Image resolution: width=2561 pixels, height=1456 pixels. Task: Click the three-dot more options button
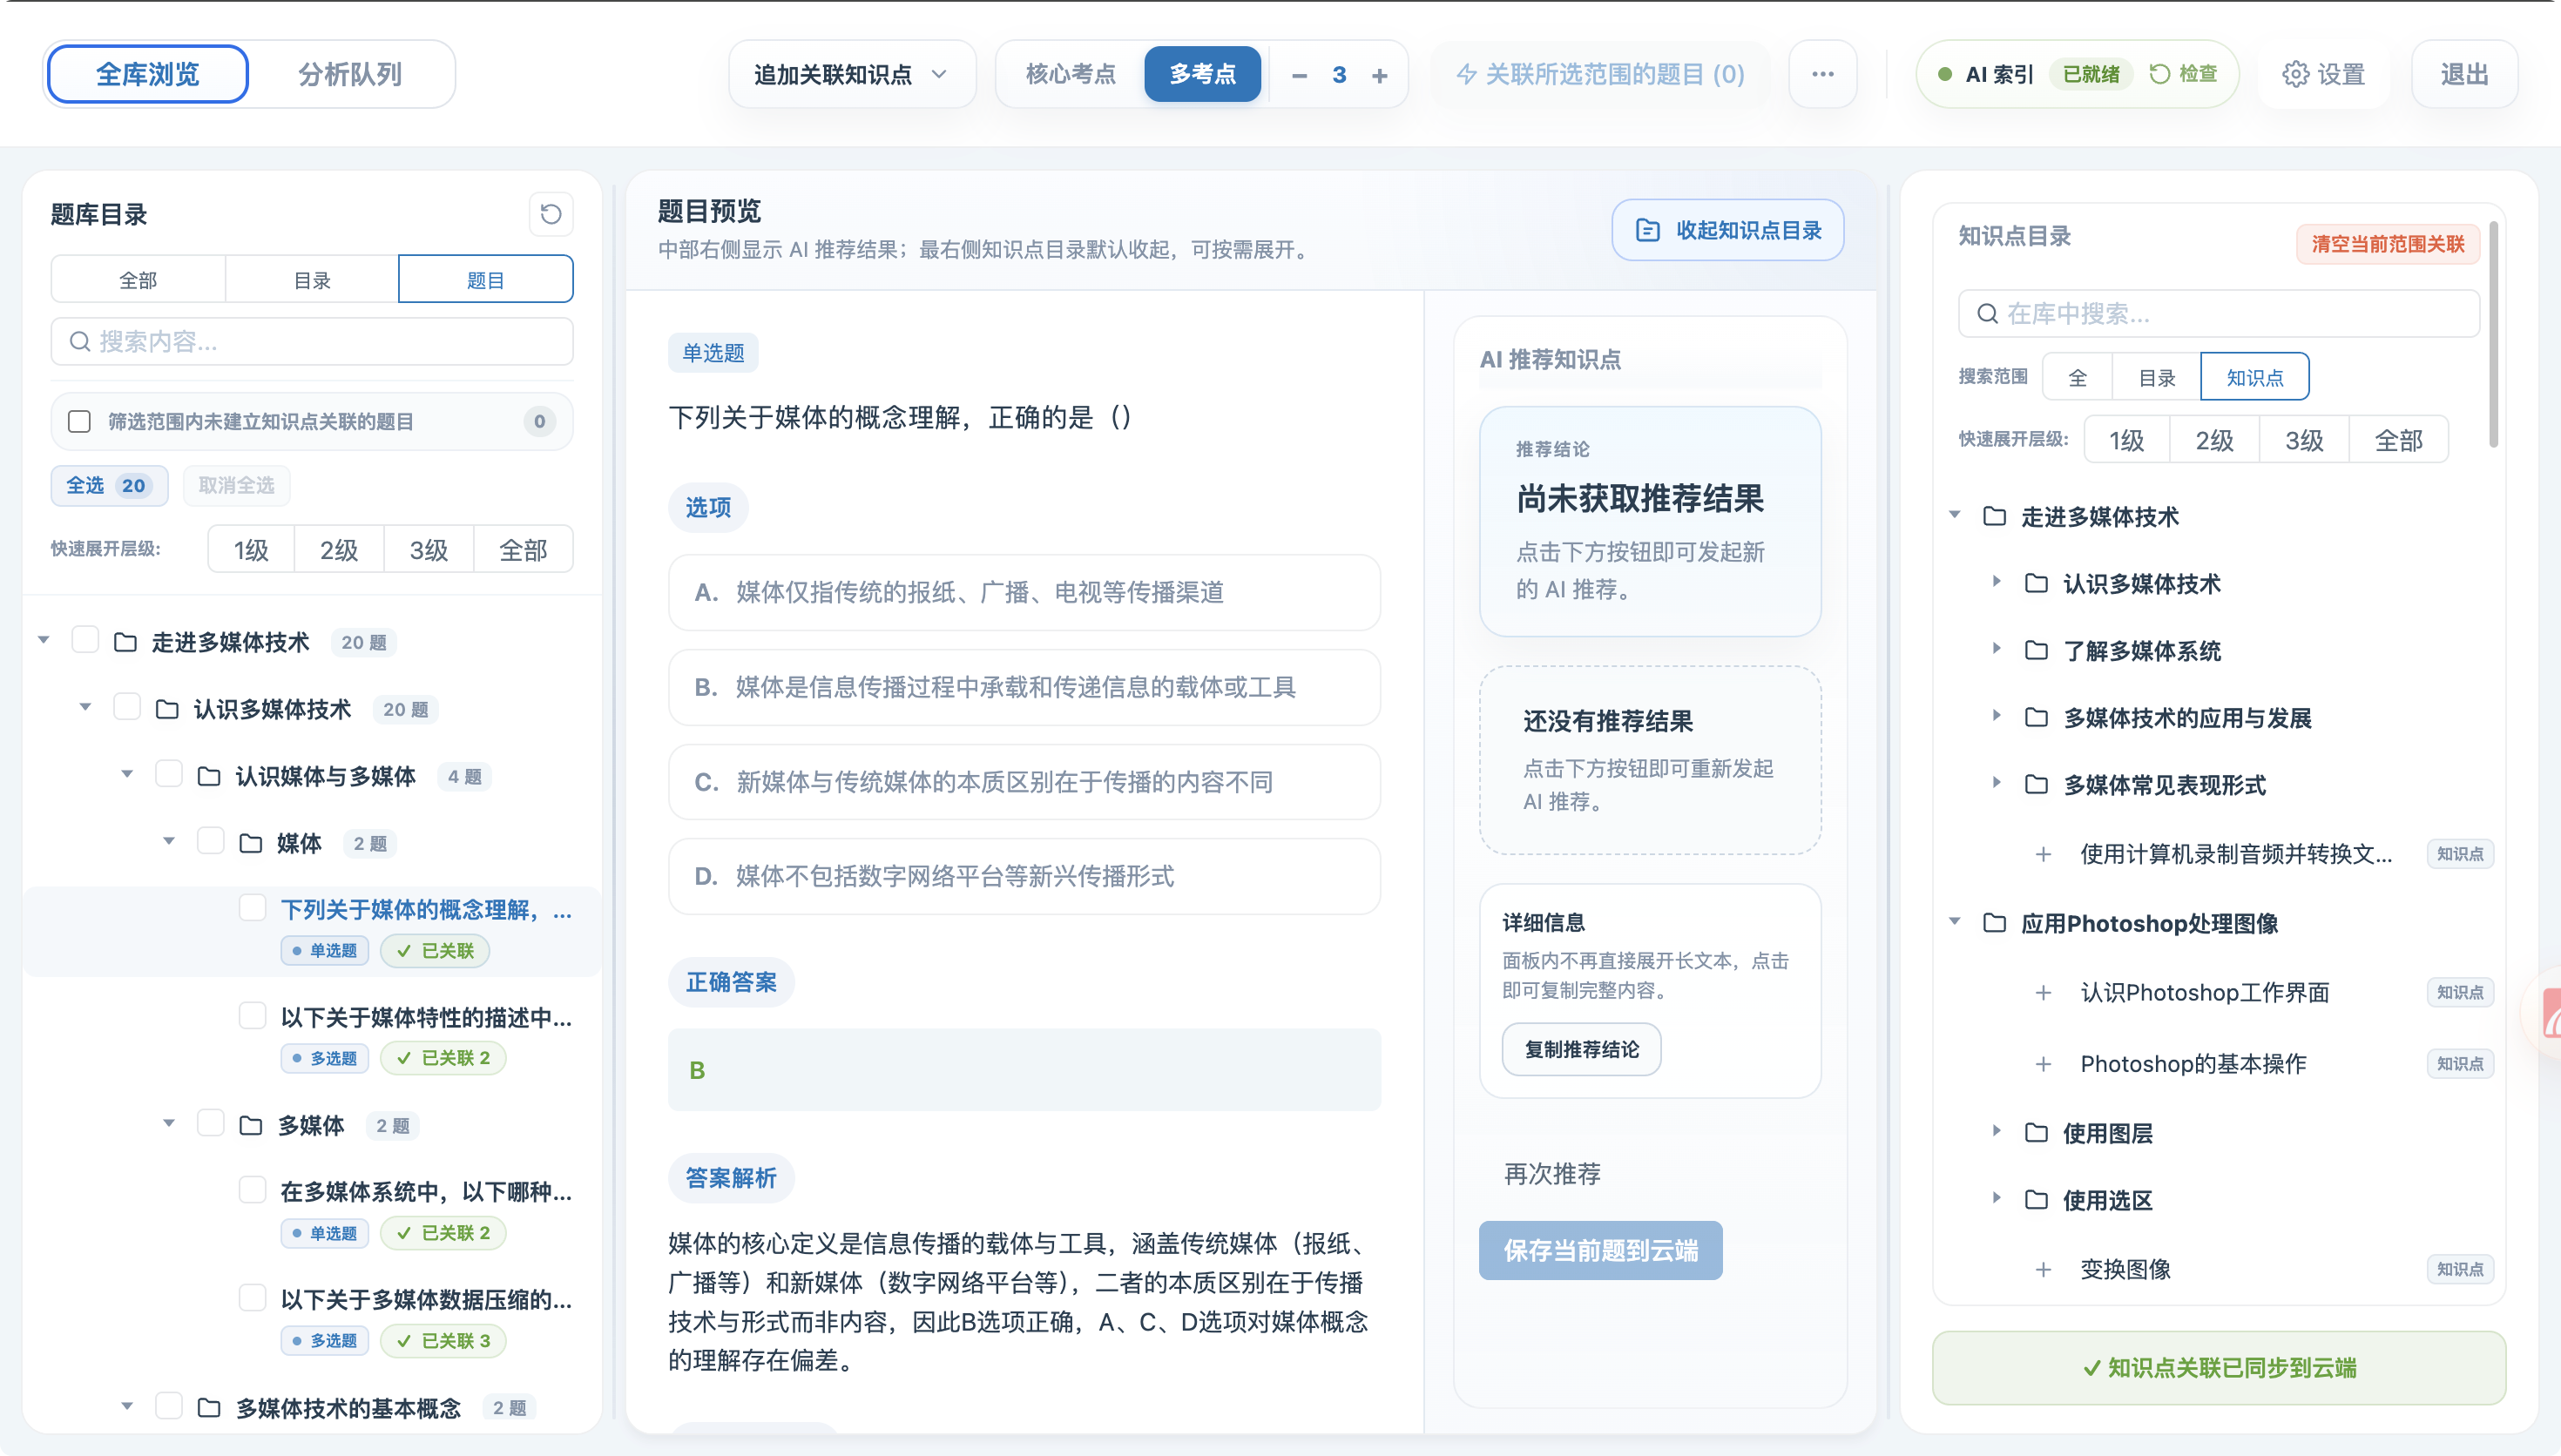click(x=1822, y=74)
